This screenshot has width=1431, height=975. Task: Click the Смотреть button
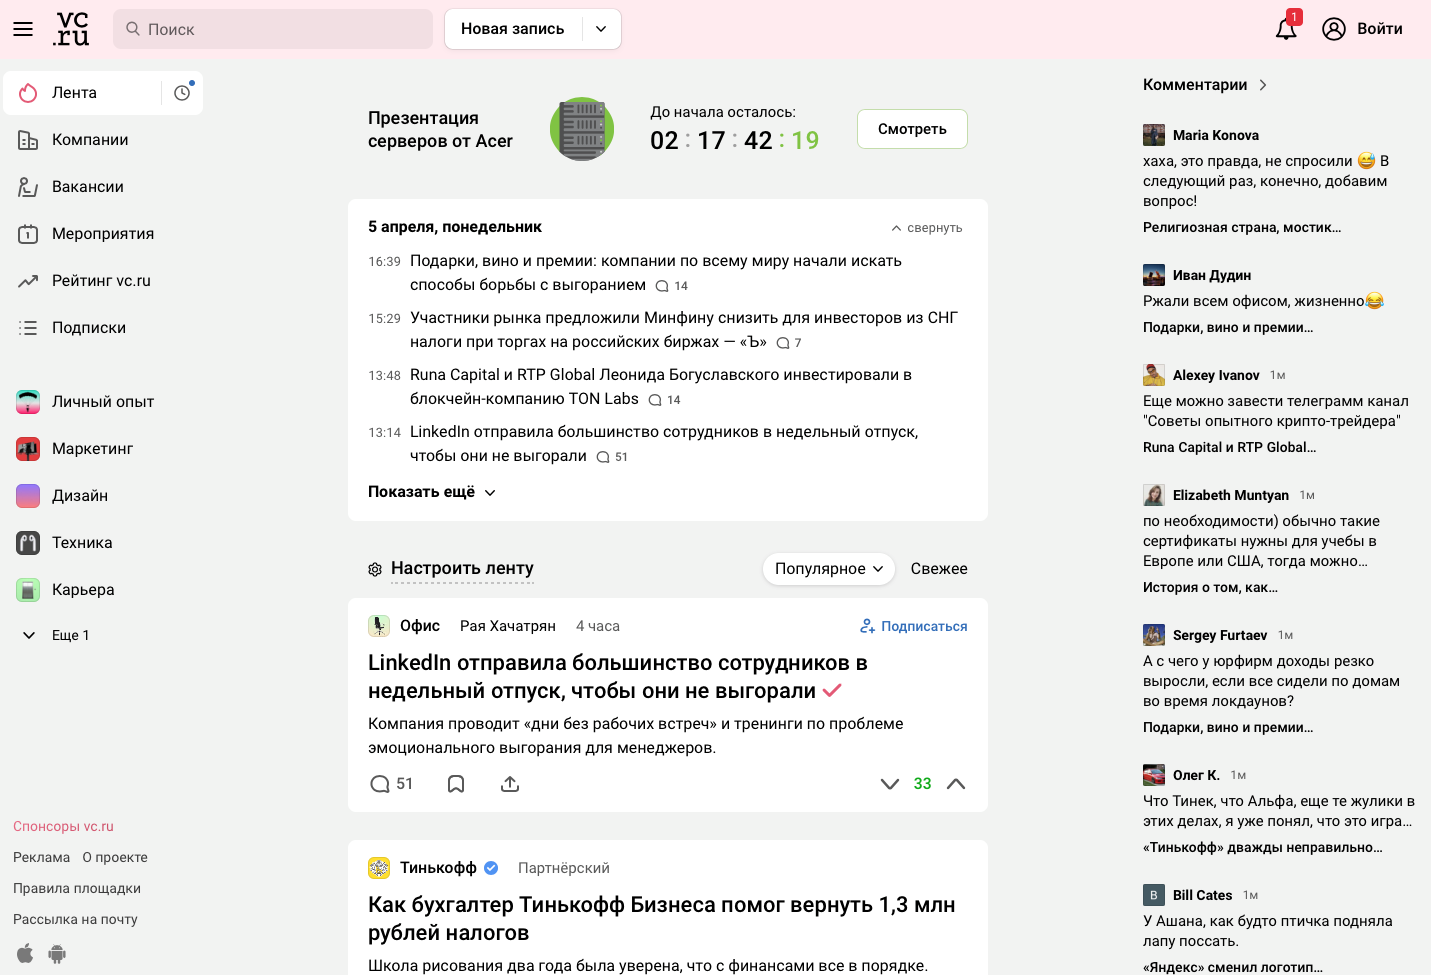pyautogui.click(x=912, y=129)
